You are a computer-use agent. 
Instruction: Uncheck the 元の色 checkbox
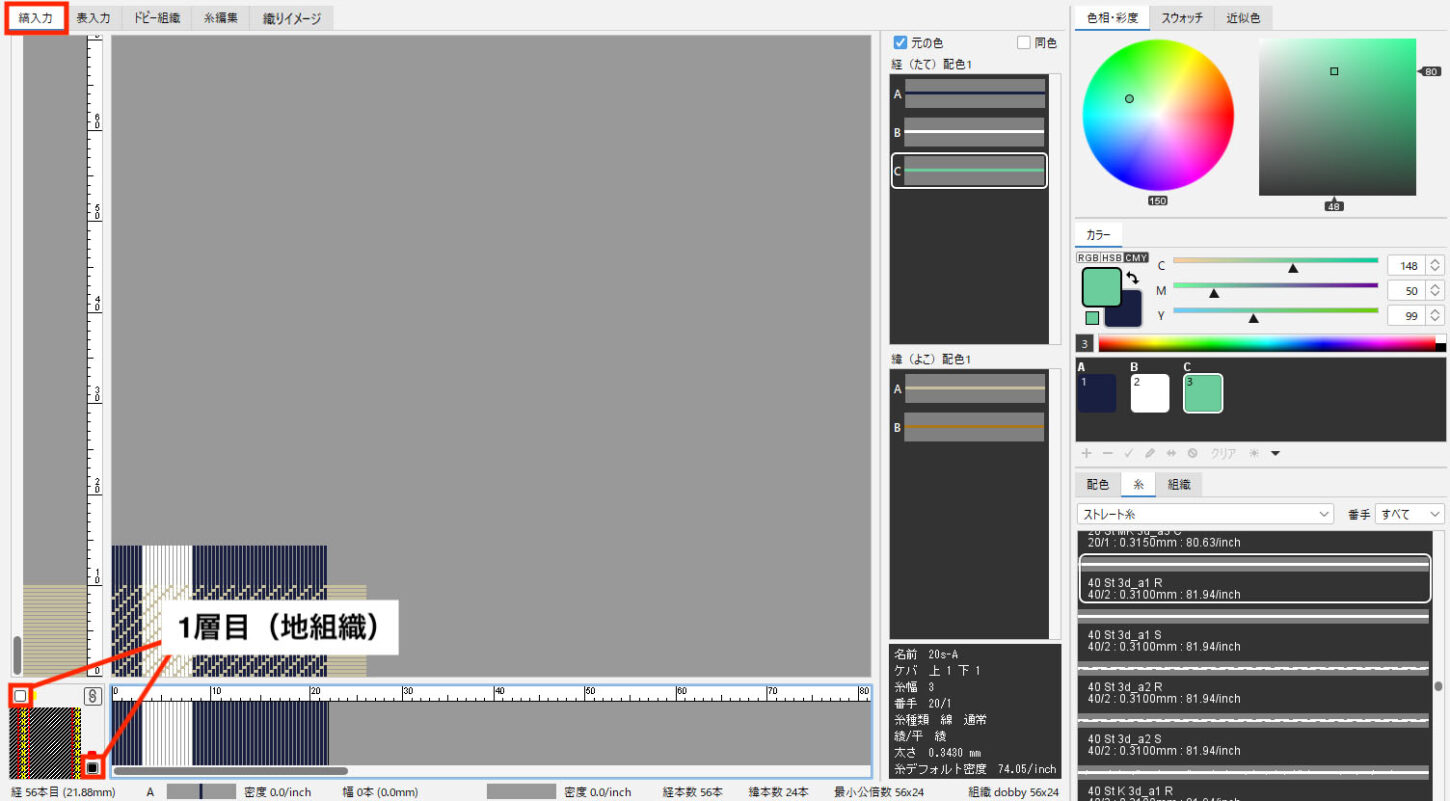pos(900,43)
